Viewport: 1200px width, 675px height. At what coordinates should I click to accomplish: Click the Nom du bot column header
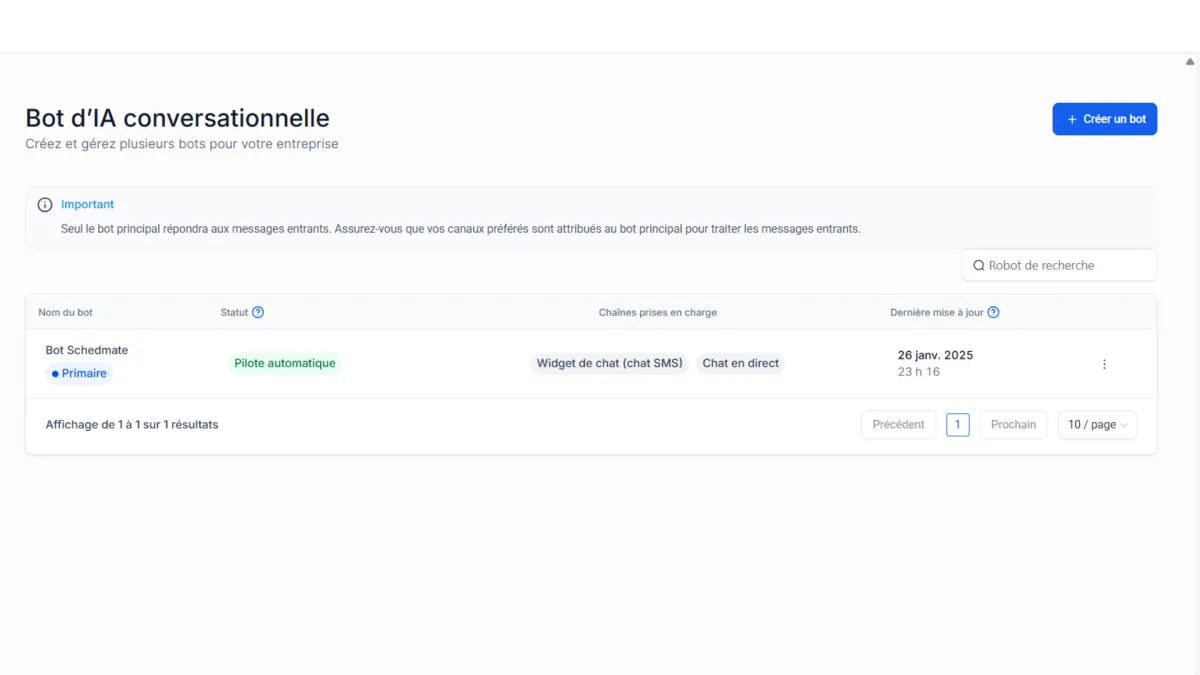click(x=66, y=312)
